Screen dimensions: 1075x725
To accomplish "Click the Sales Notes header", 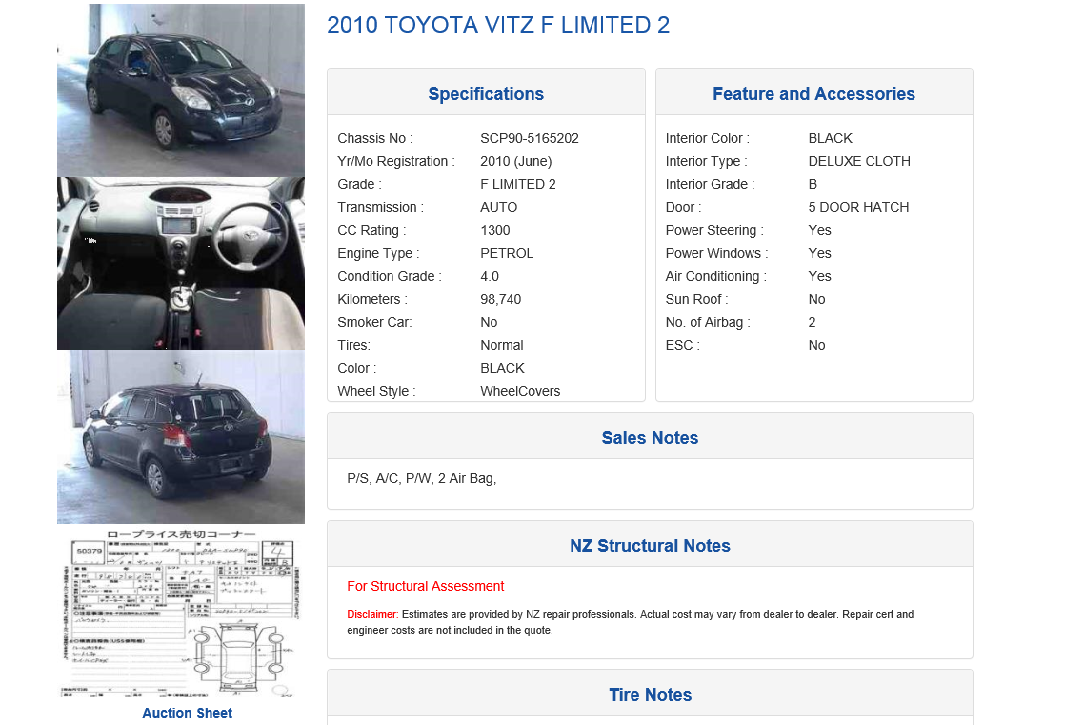I will 650,438.
